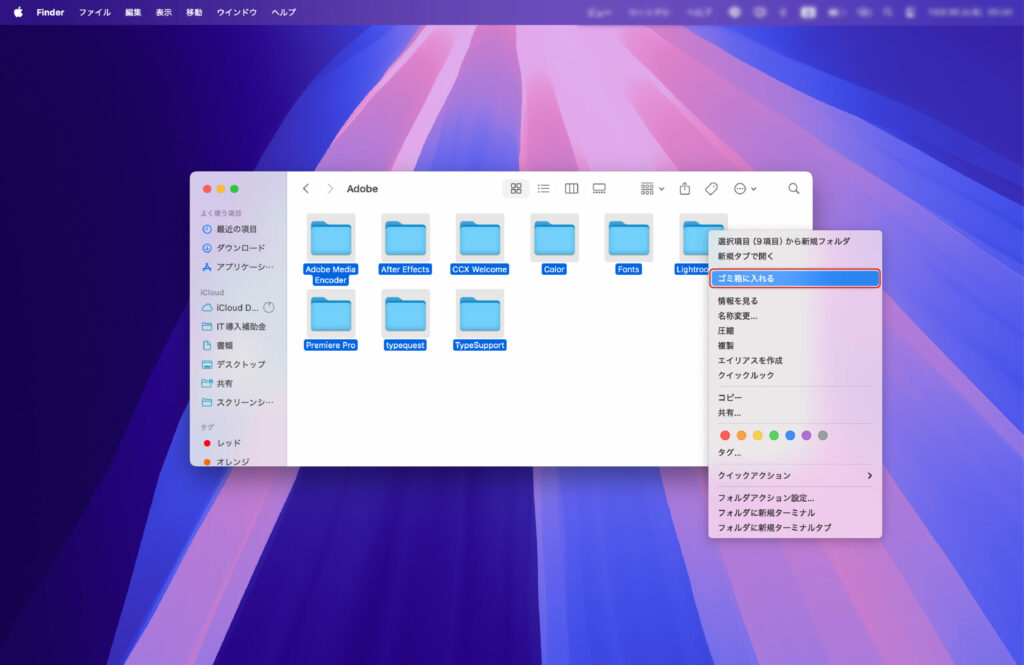Open the ファイル menu in menu bar

pyautogui.click(x=95, y=12)
